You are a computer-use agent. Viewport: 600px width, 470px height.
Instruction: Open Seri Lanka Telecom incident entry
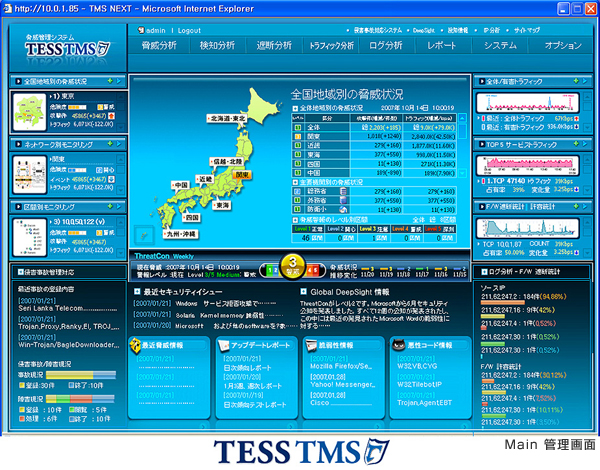(x=67, y=308)
